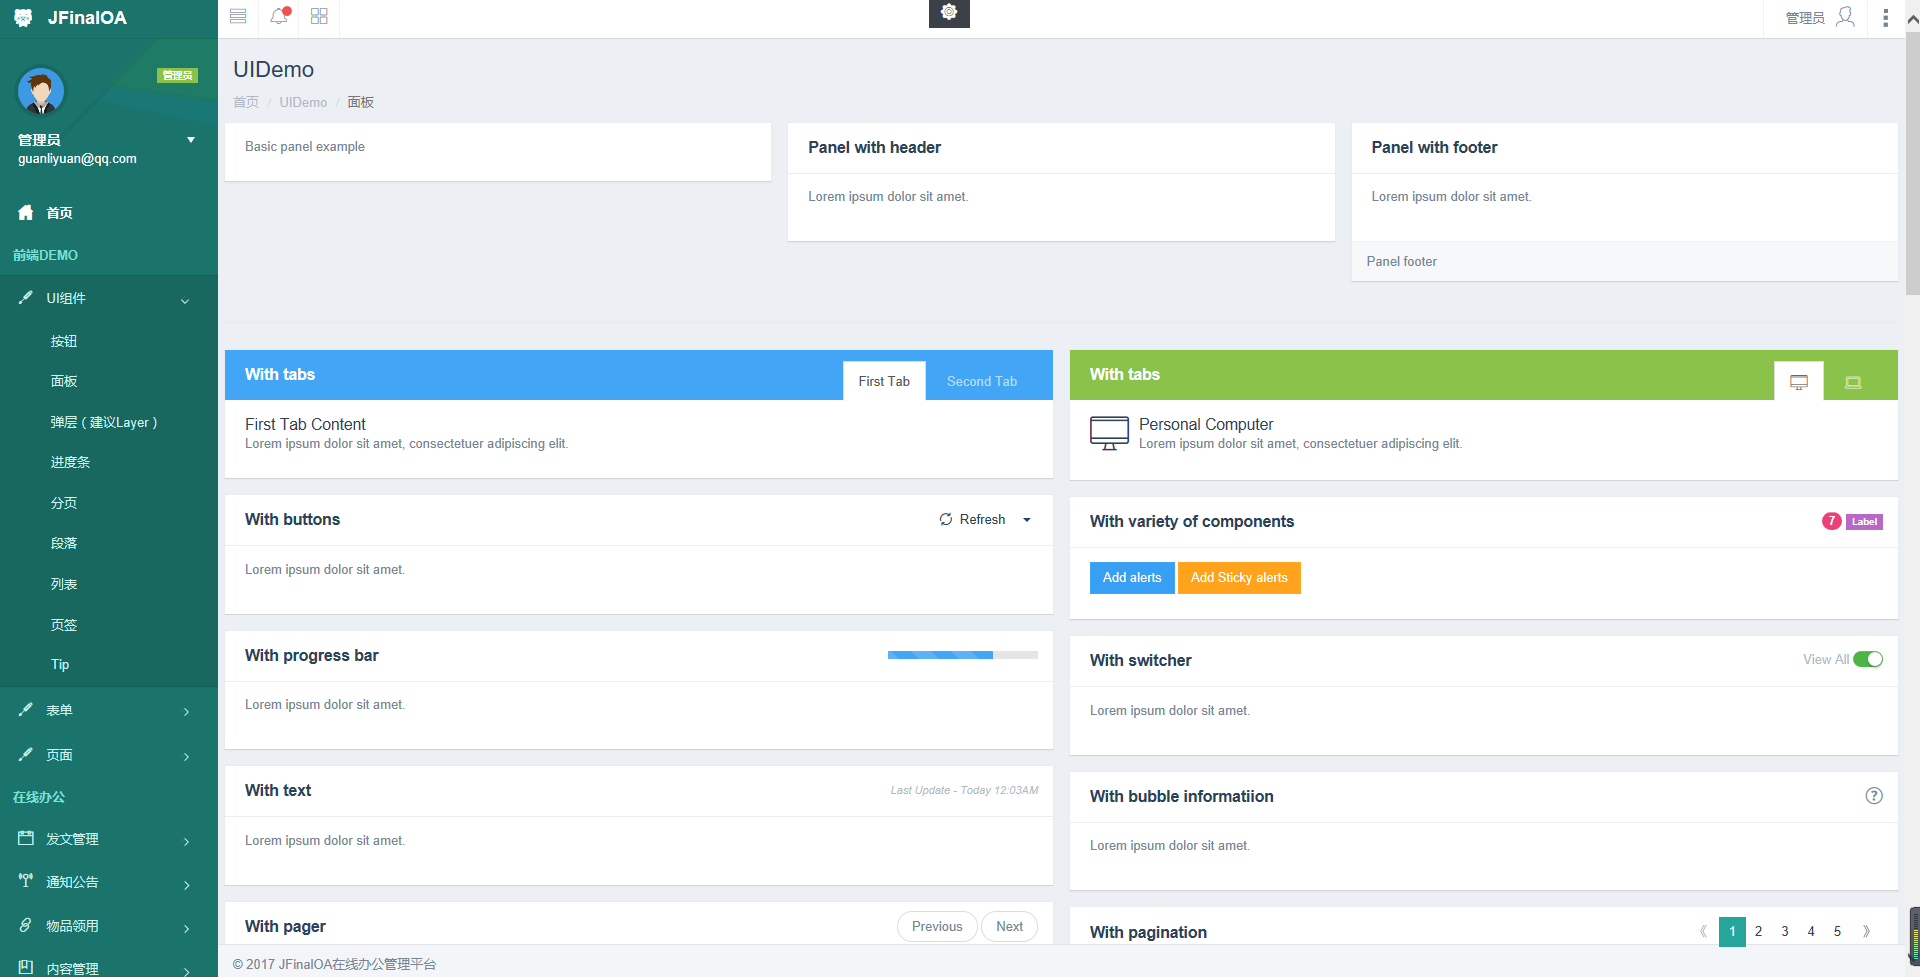Viewport: 1920px width, 977px height.
Task: Click the question mark bubble info icon
Action: [1874, 796]
